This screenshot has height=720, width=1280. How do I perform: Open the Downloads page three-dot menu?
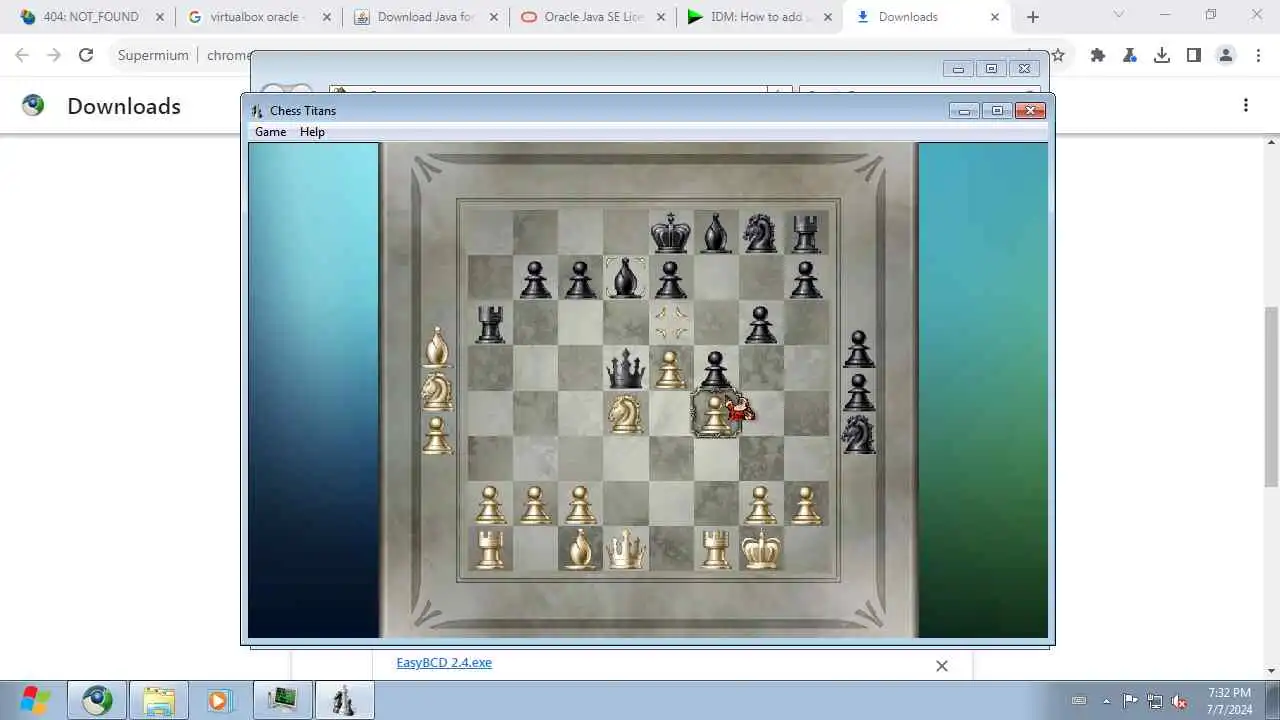[x=1246, y=105]
